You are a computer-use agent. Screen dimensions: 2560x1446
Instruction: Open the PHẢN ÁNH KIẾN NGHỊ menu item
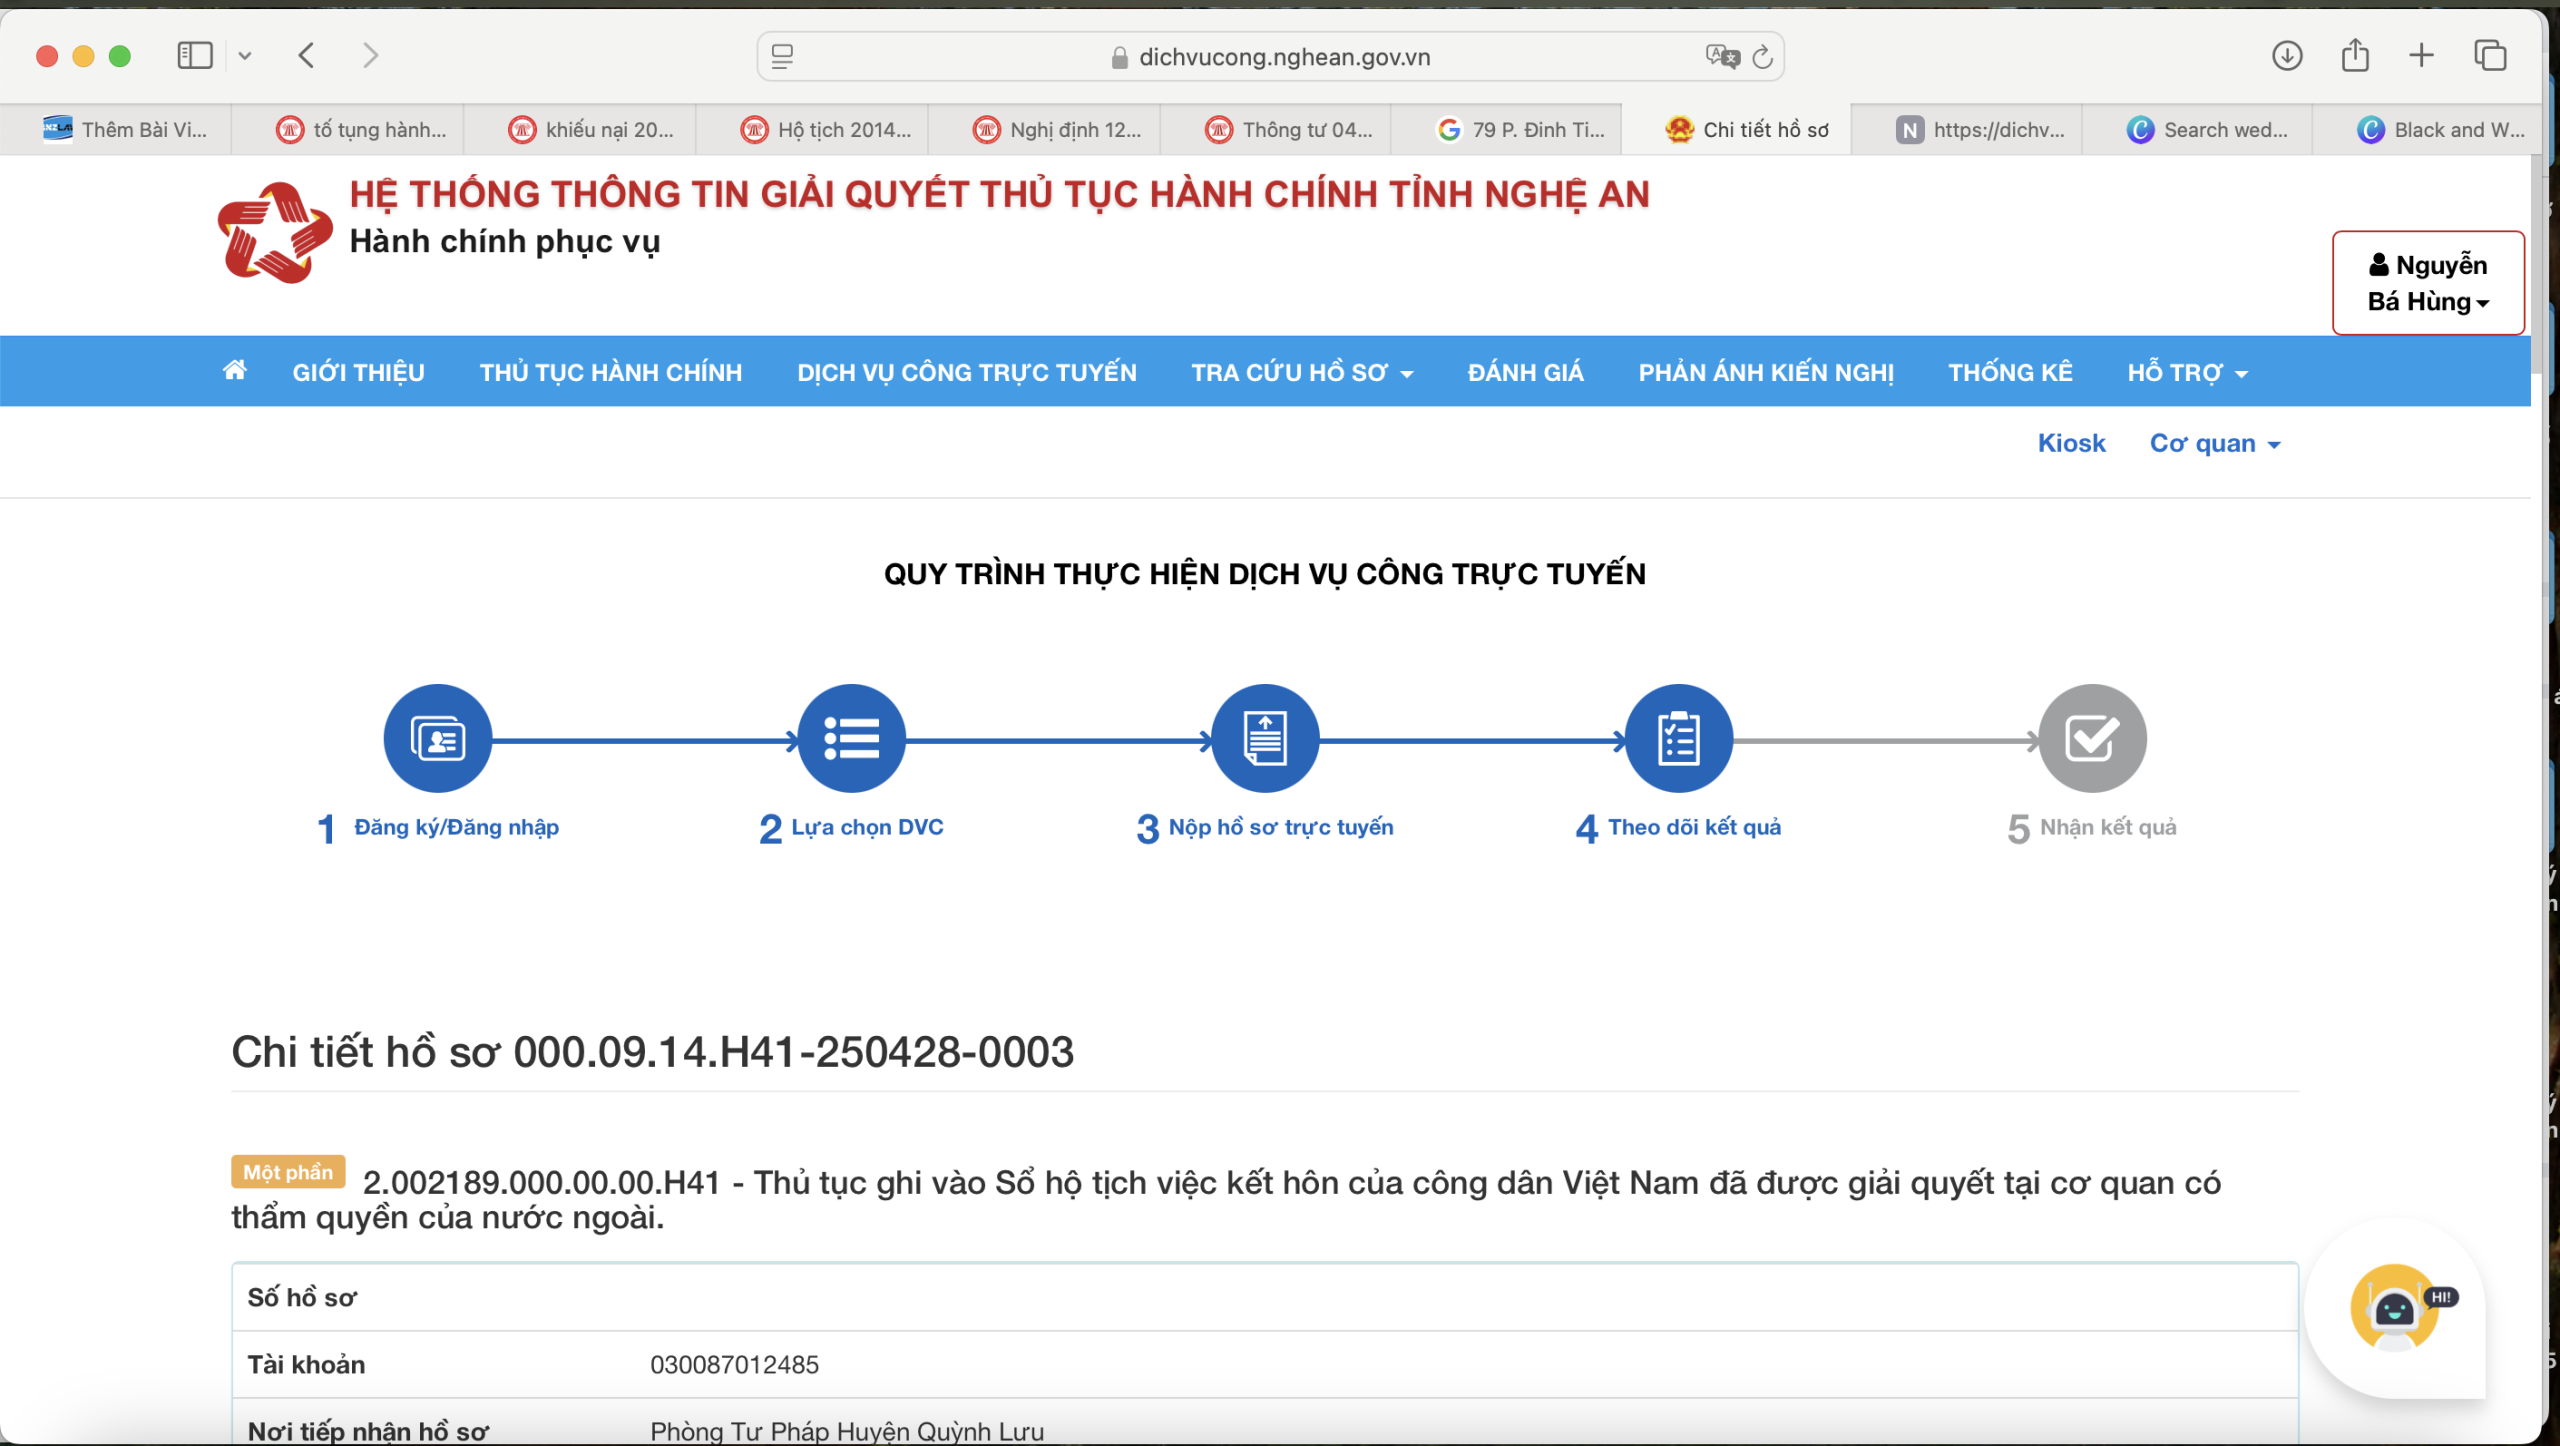click(x=1766, y=372)
